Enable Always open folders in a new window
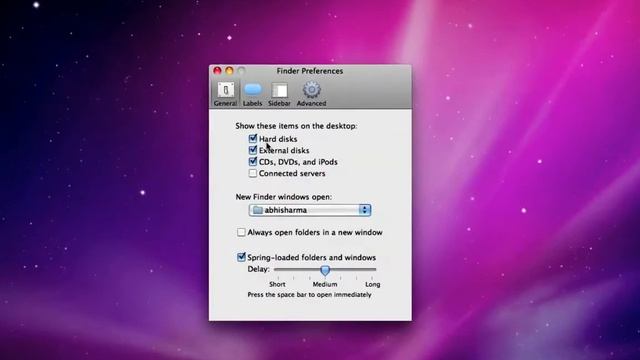The image size is (640, 360). pyautogui.click(x=241, y=232)
